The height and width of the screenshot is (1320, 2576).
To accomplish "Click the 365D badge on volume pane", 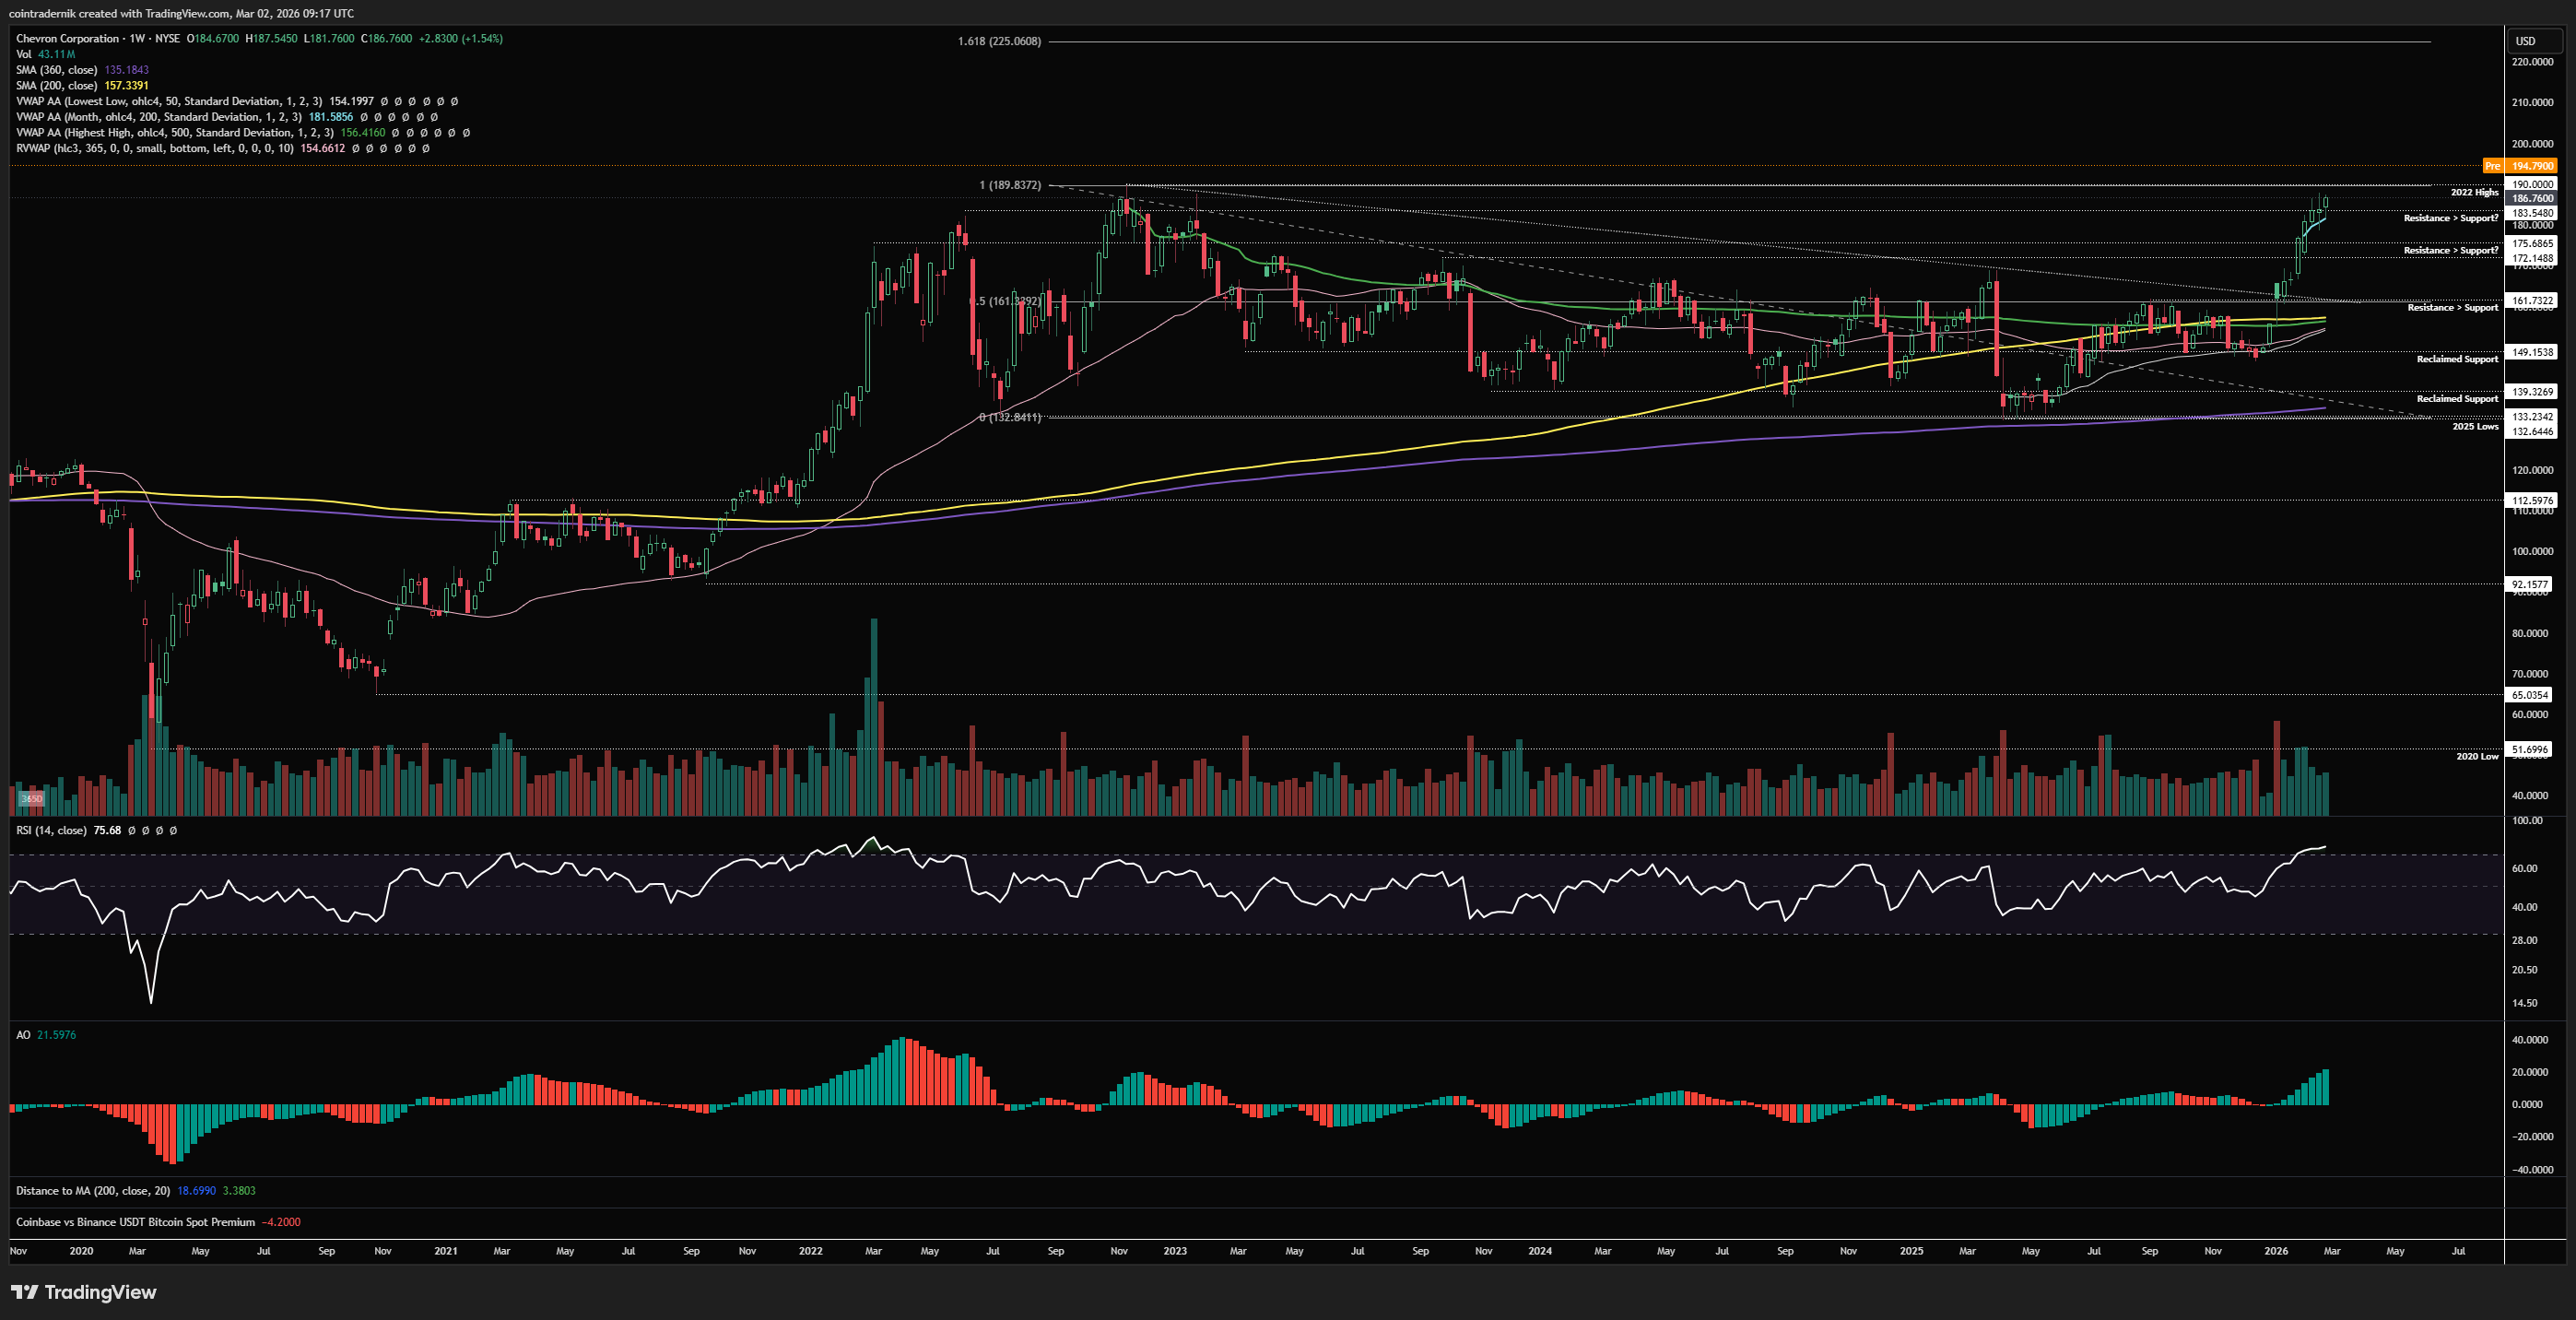I will 32,799.
